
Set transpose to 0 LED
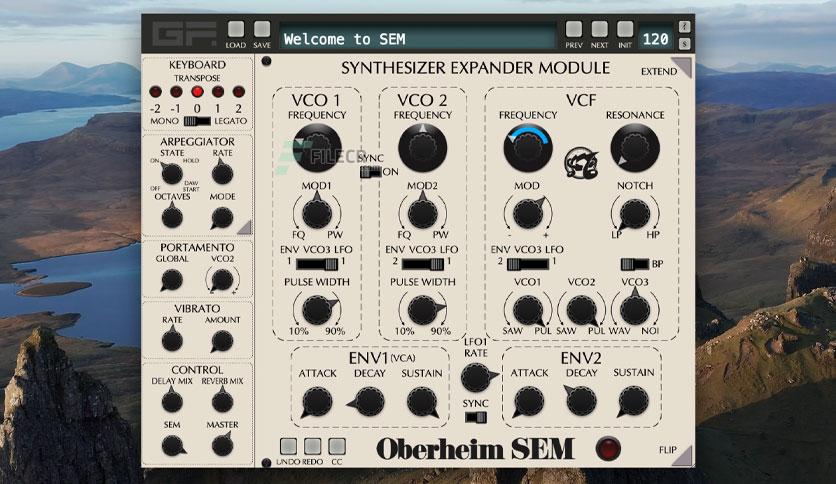197,92
